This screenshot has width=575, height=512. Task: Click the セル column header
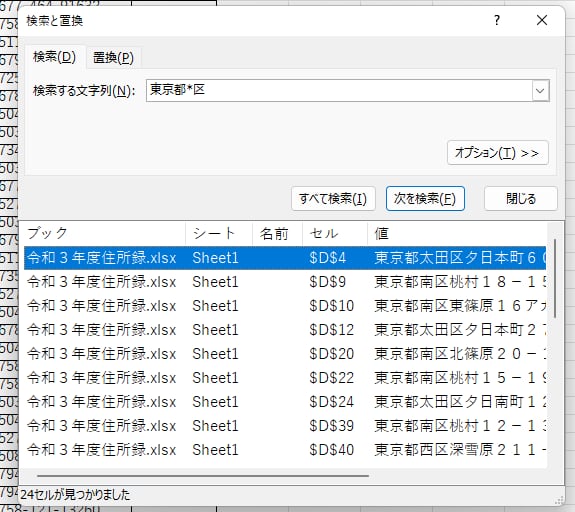pos(335,233)
